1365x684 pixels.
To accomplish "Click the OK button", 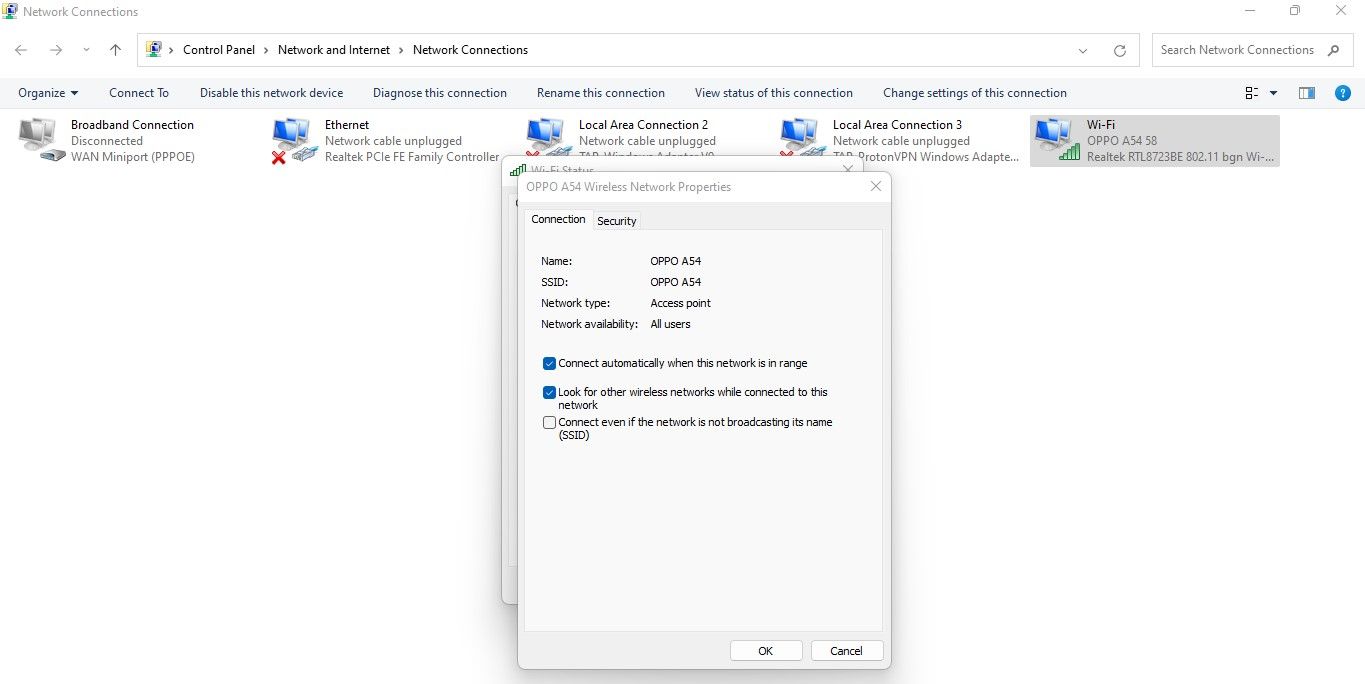I will point(765,650).
